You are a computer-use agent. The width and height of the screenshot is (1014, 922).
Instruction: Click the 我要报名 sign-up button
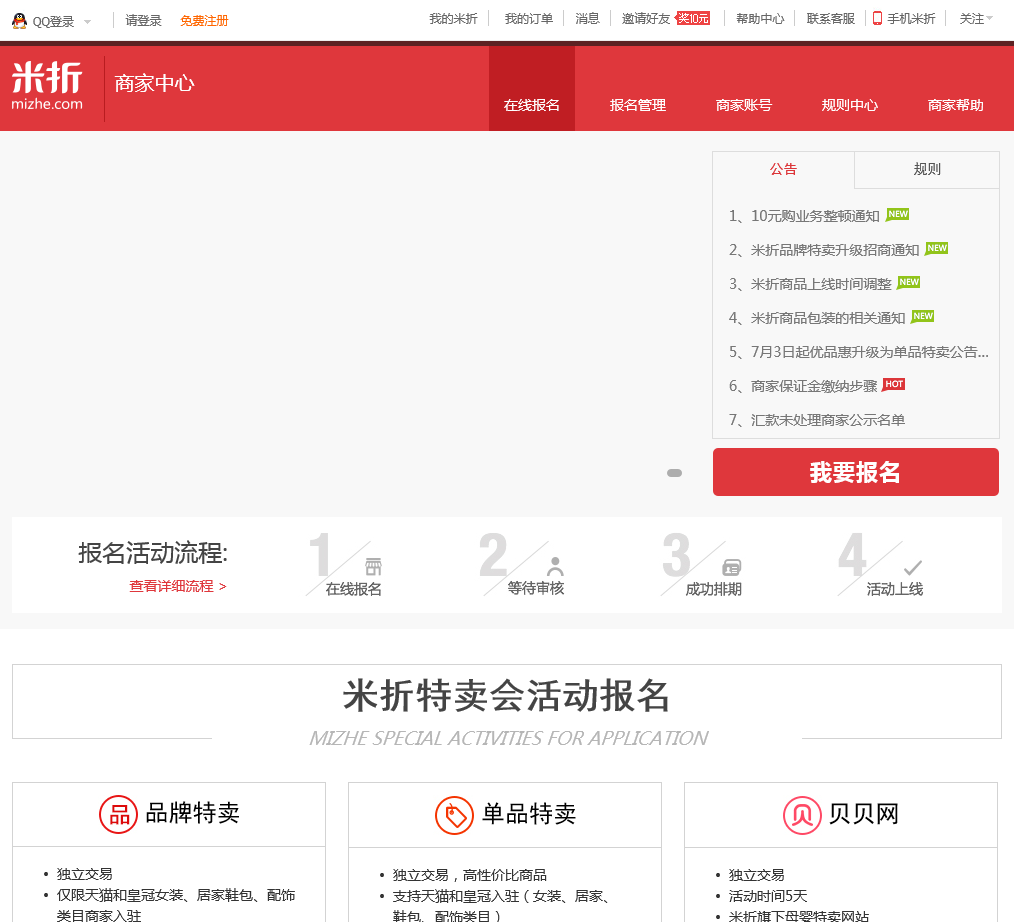pos(856,472)
